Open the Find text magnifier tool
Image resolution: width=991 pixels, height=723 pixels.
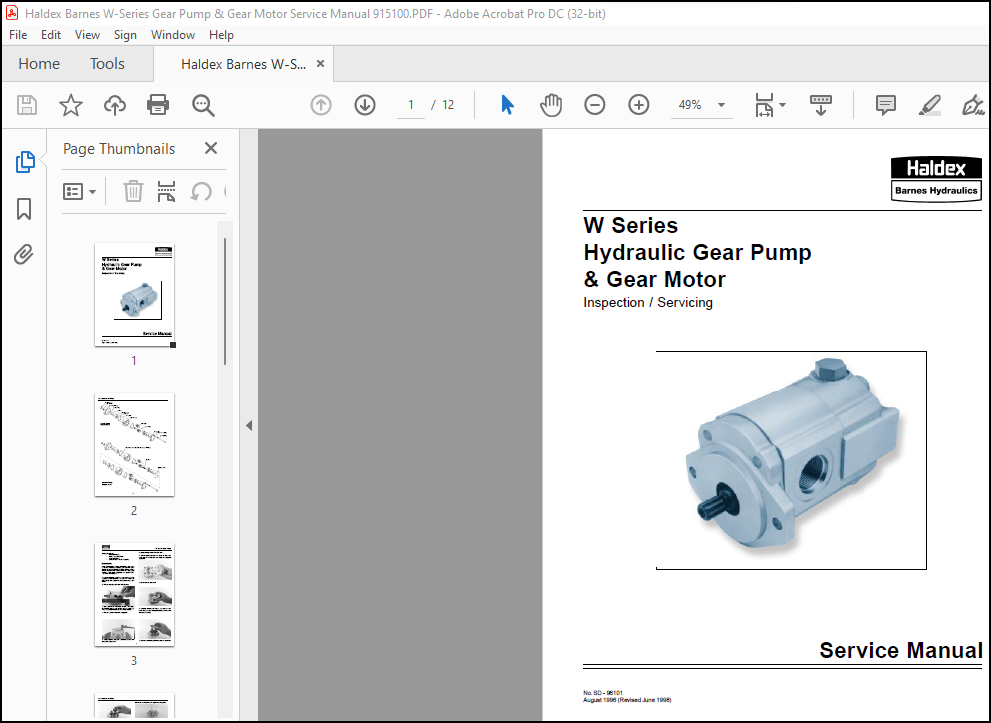click(x=203, y=106)
